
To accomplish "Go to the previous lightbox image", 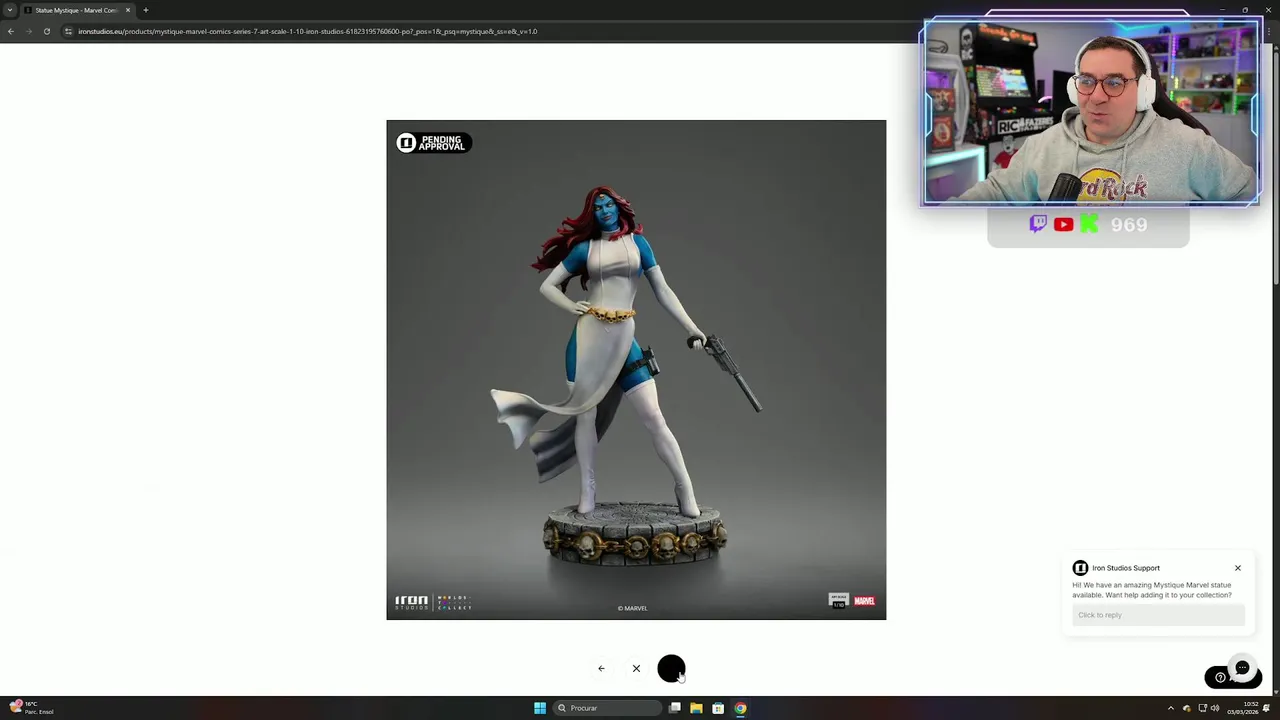I will [601, 668].
